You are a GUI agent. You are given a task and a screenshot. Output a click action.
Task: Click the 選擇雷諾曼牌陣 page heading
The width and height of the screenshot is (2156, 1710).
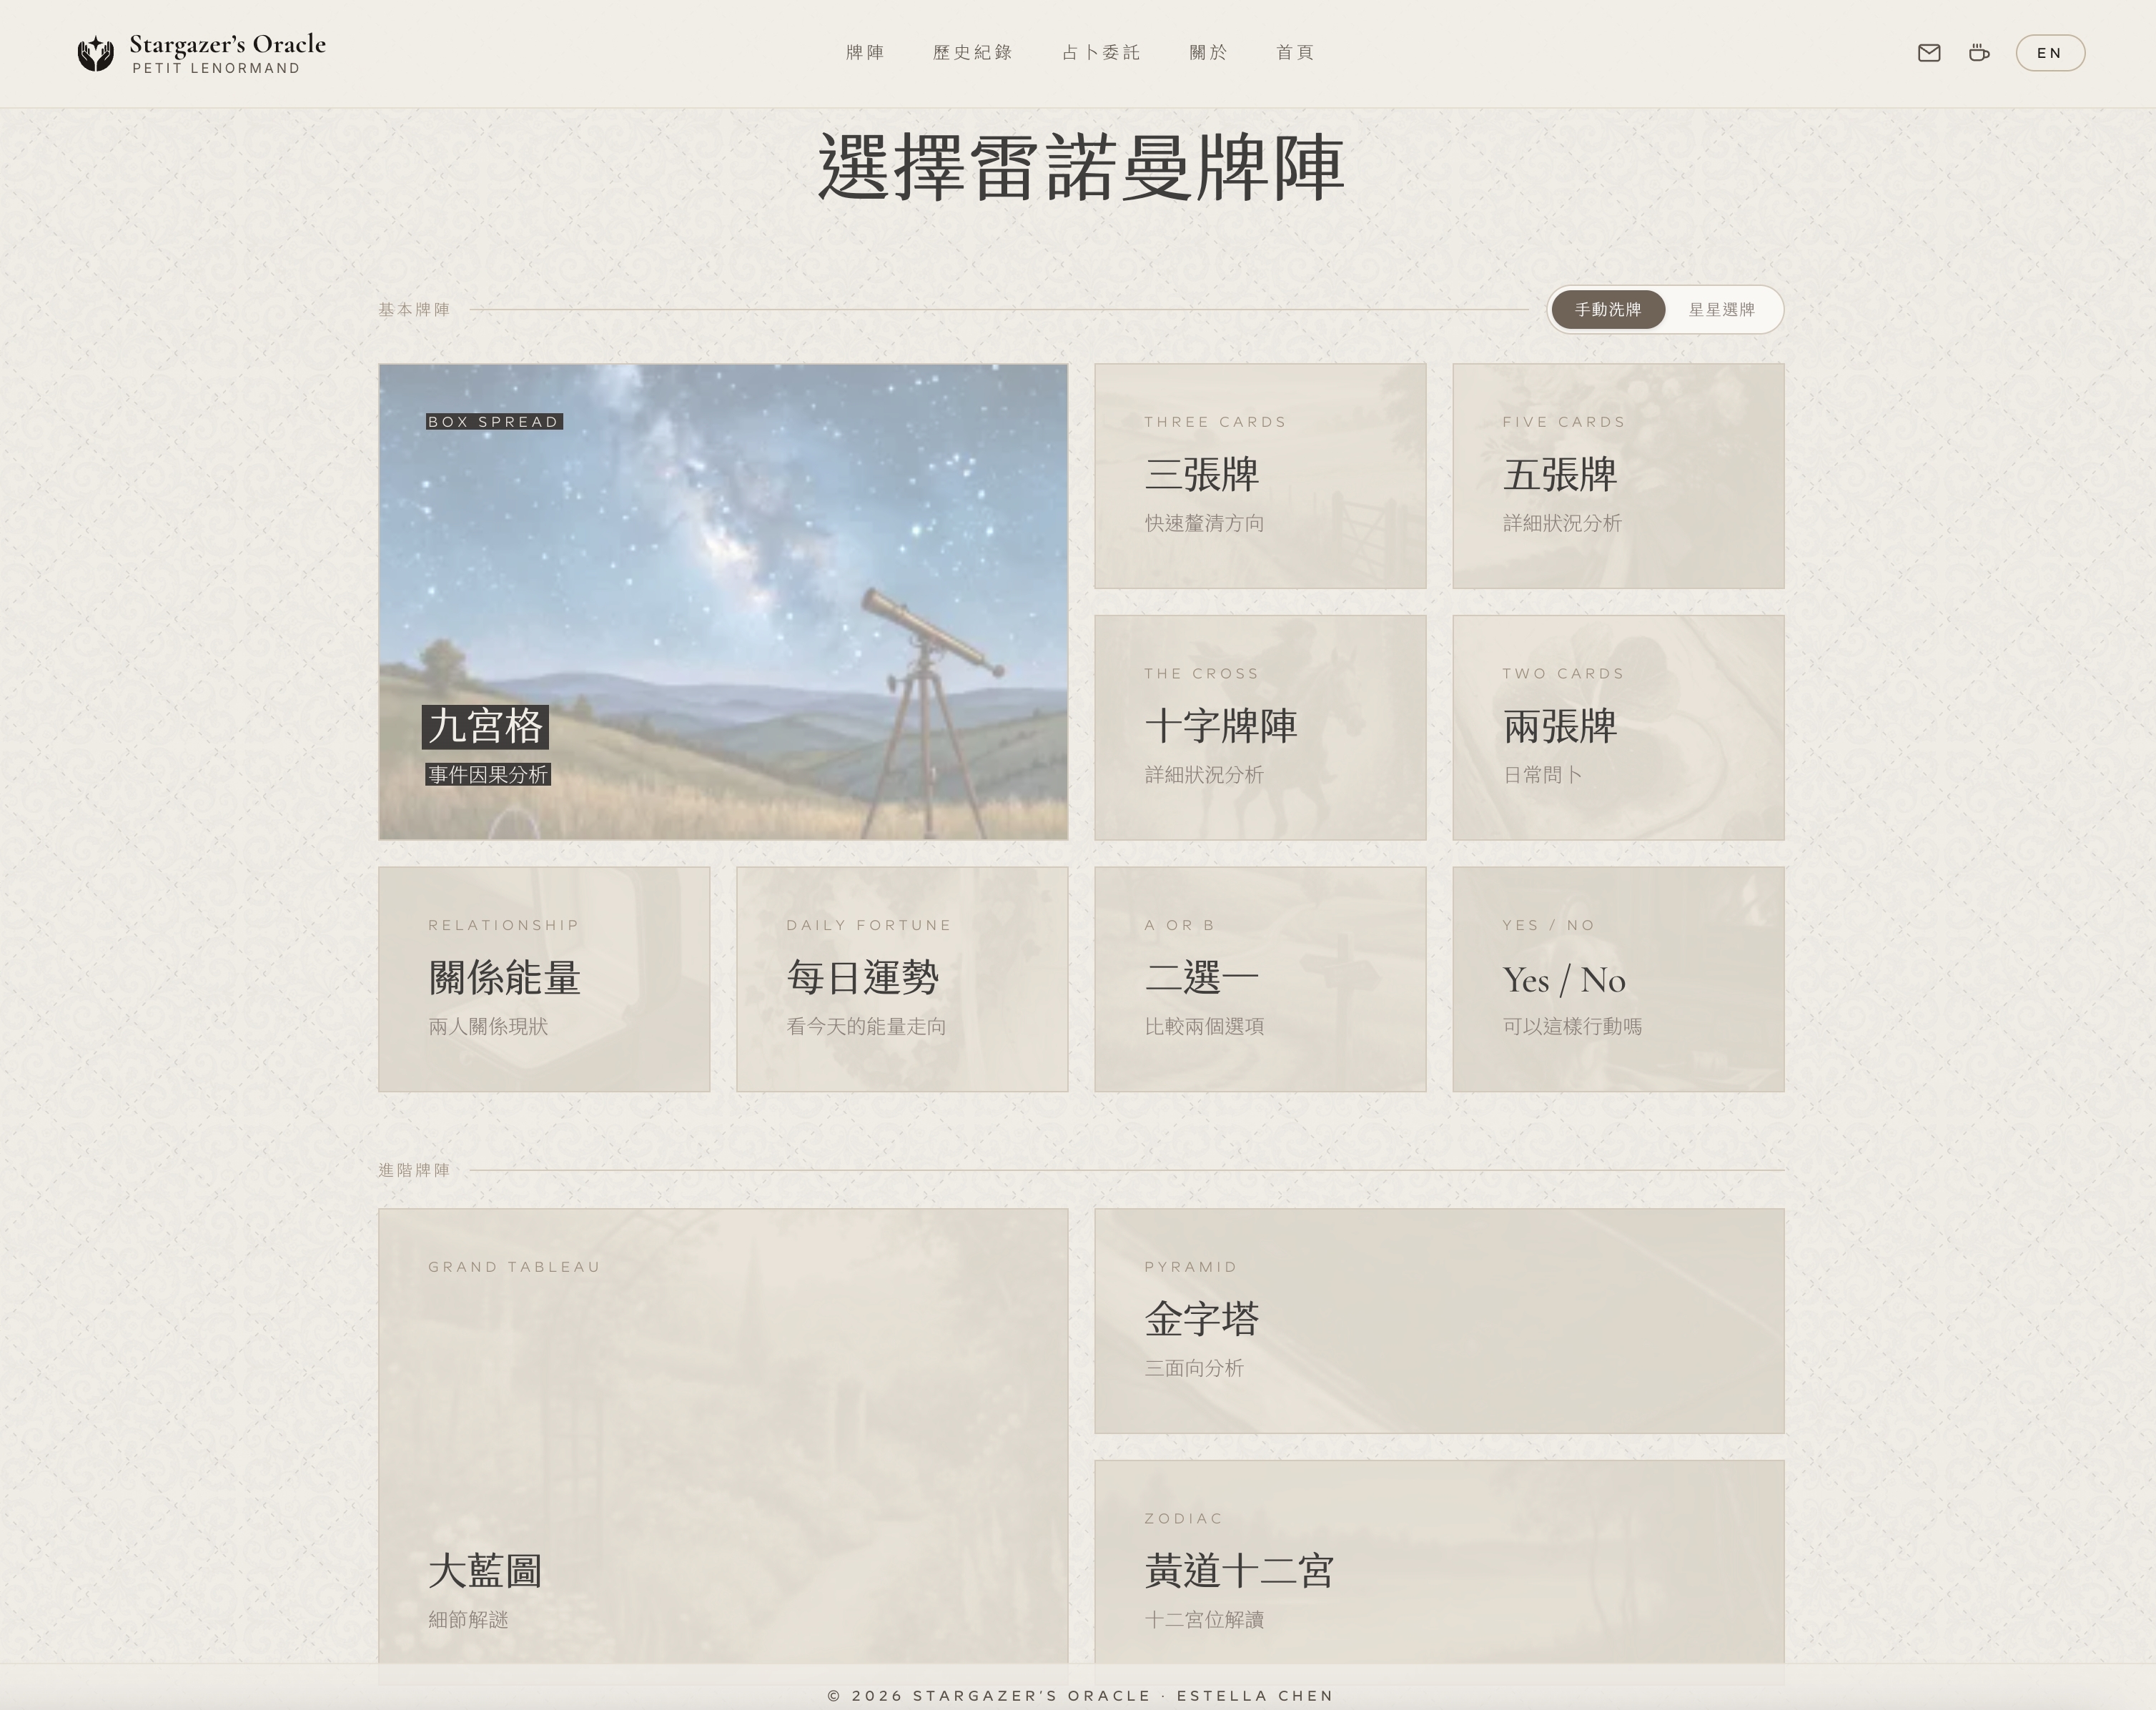pos(1081,168)
